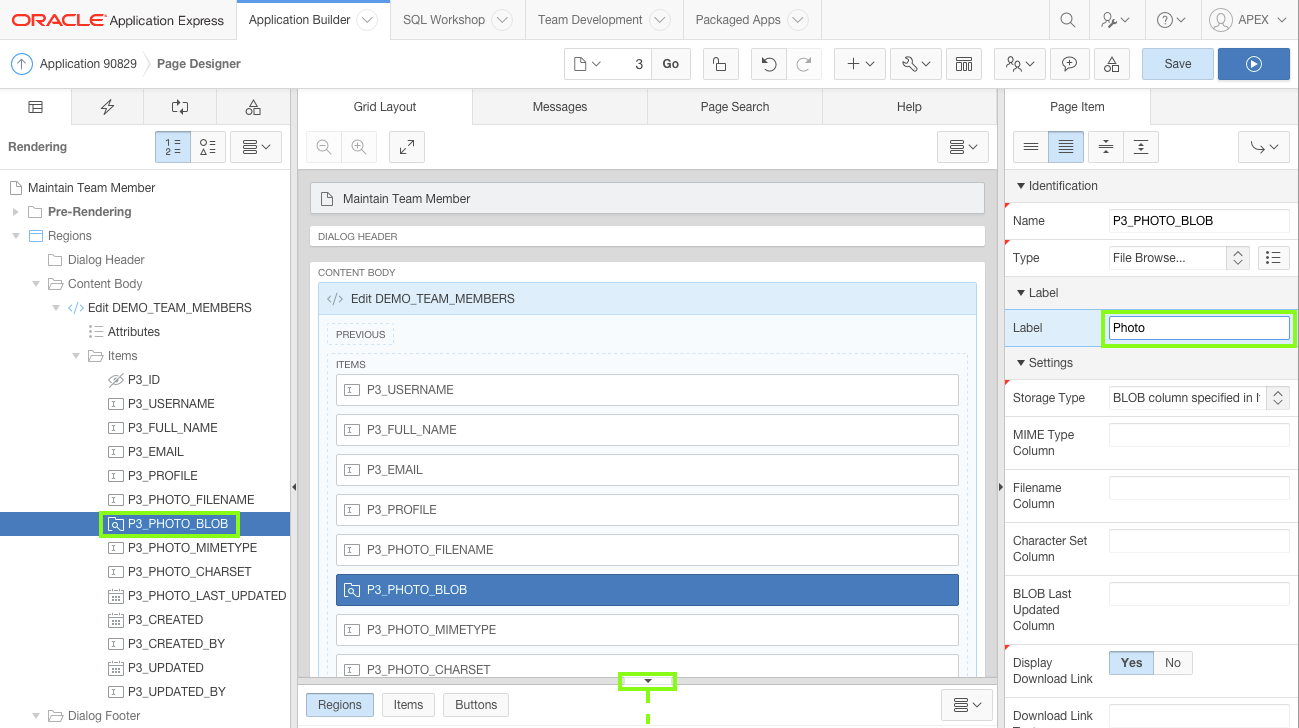This screenshot has height=728, width=1299.
Task: Zoom in the grid layout
Action: (358, 147)
